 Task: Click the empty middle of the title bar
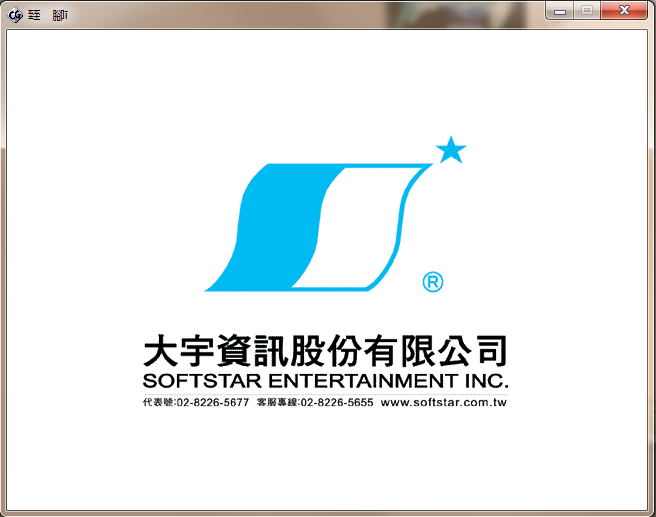point(300,14)
